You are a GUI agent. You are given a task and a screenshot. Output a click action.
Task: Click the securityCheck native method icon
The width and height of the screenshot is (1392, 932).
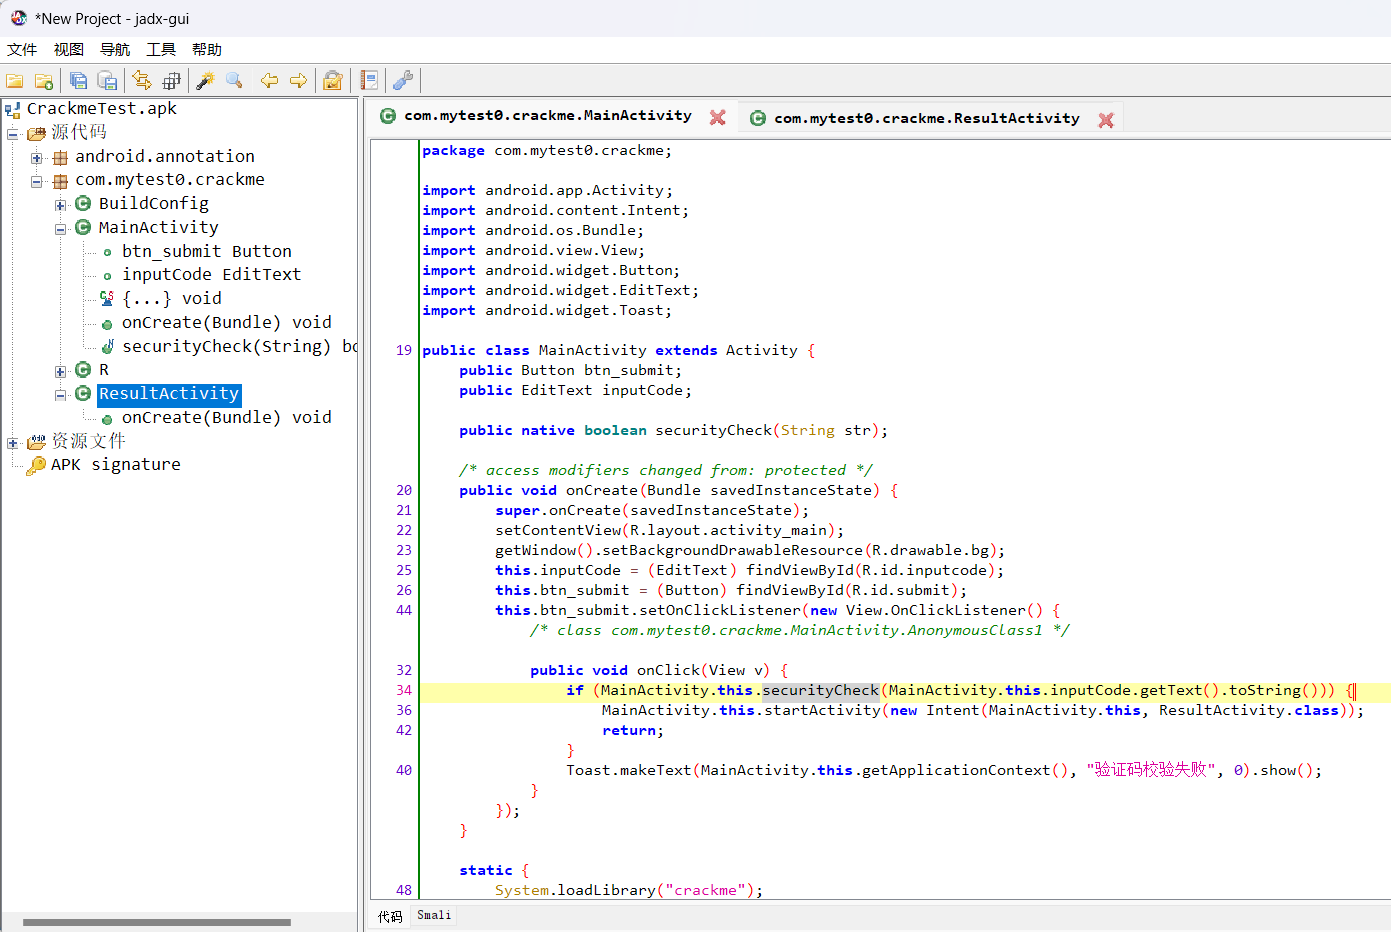click(x=107, y=347)
